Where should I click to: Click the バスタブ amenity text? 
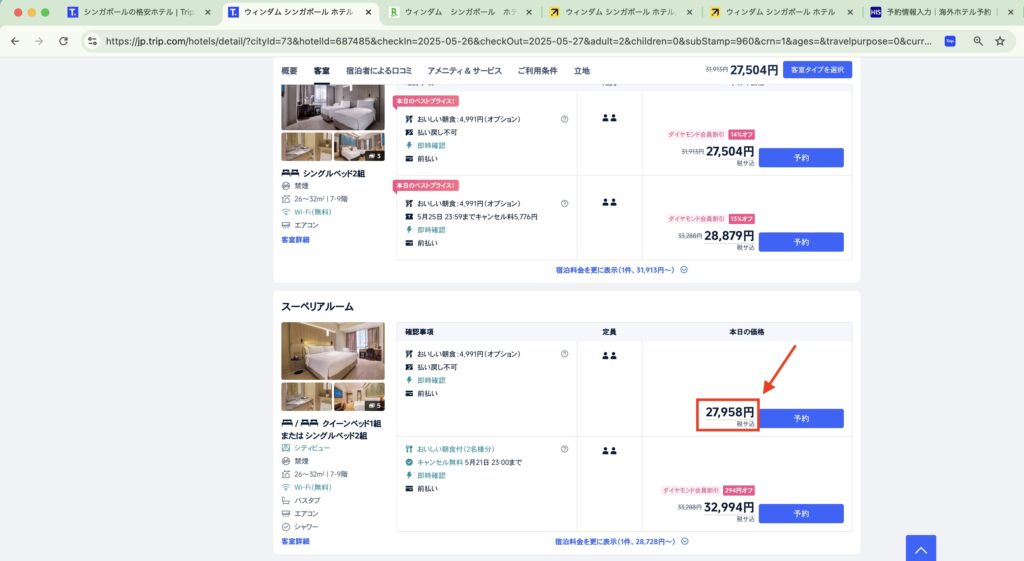pyautogui.click(x=307, y=500)
